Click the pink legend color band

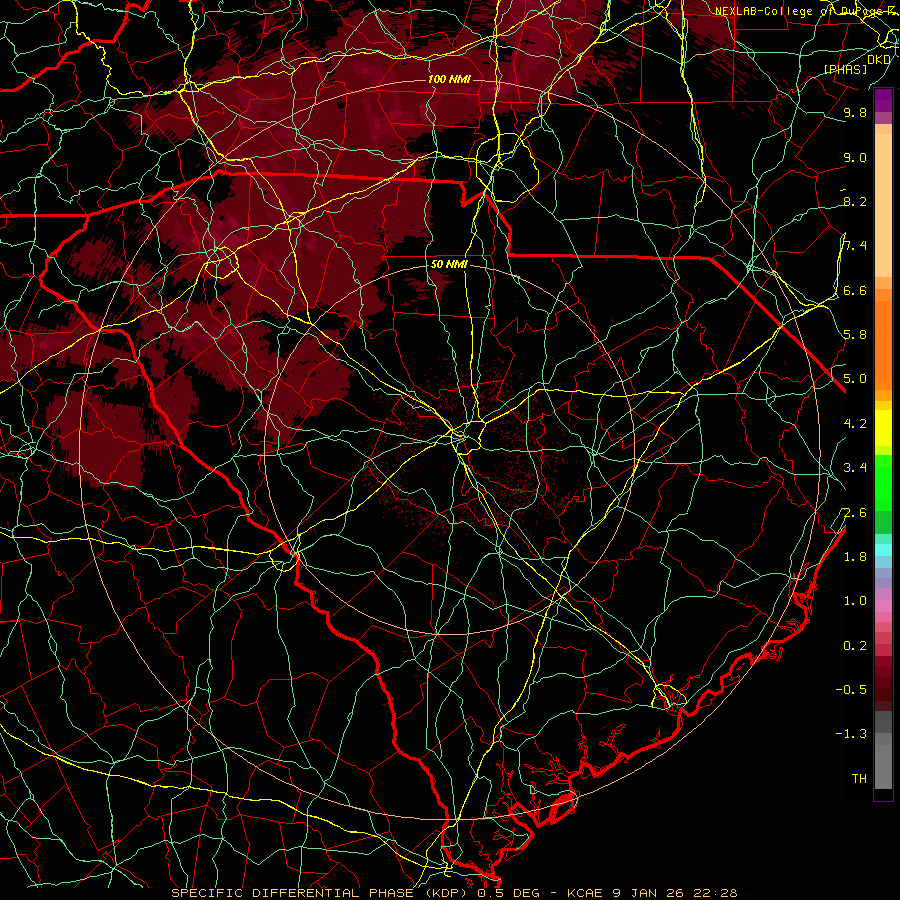[x=883, y=606]
